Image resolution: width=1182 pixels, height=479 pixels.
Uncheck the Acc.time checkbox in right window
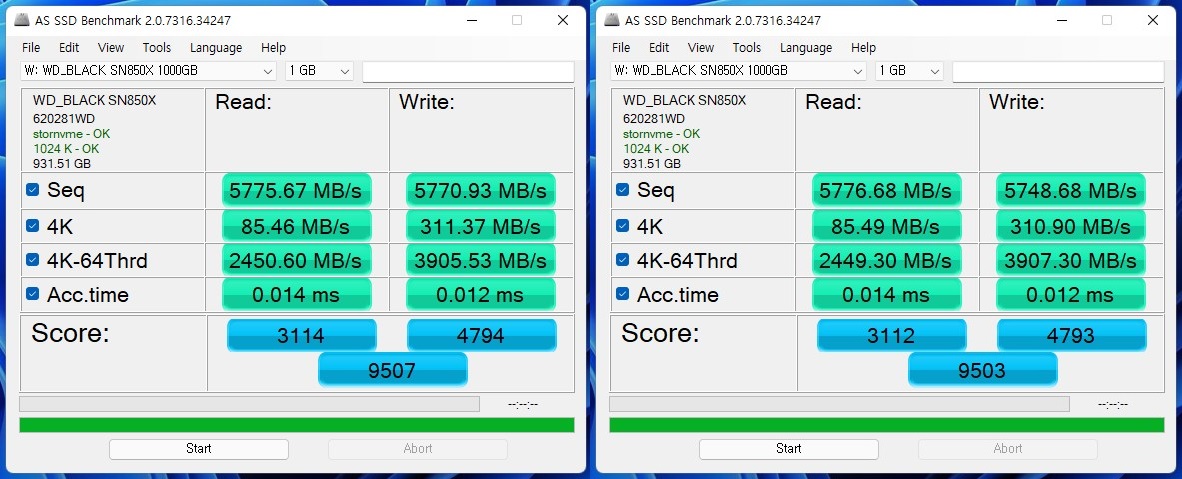623,294
